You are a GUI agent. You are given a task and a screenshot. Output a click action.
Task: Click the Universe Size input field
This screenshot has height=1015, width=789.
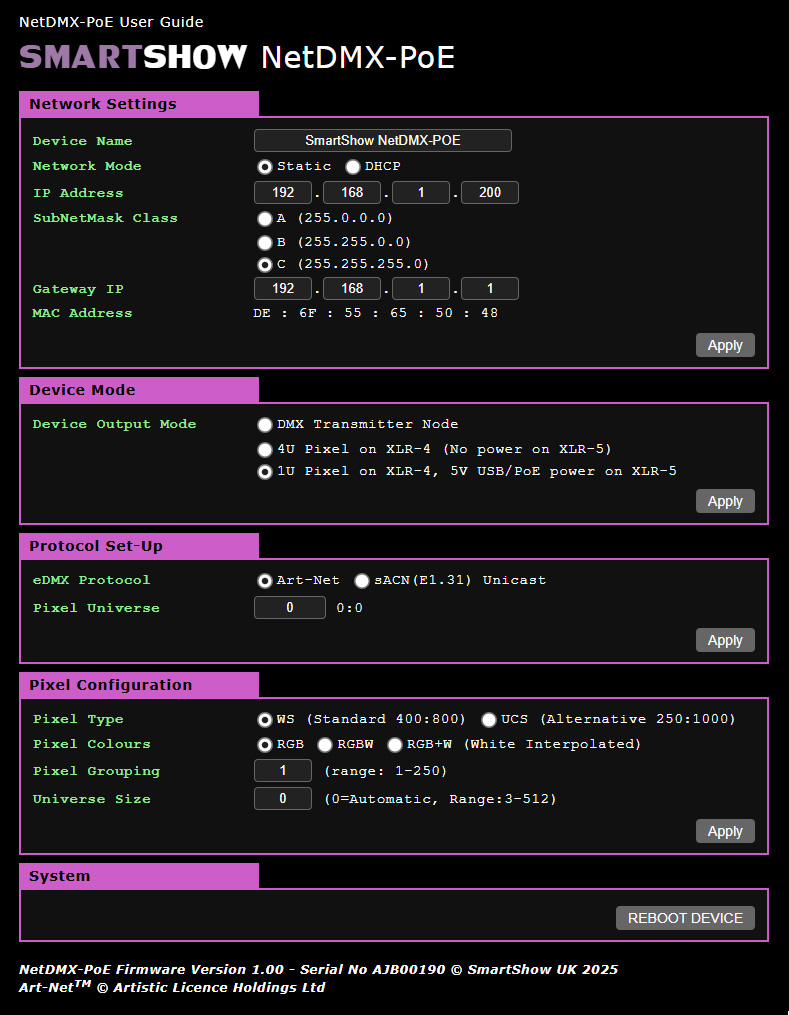point(282,799)
